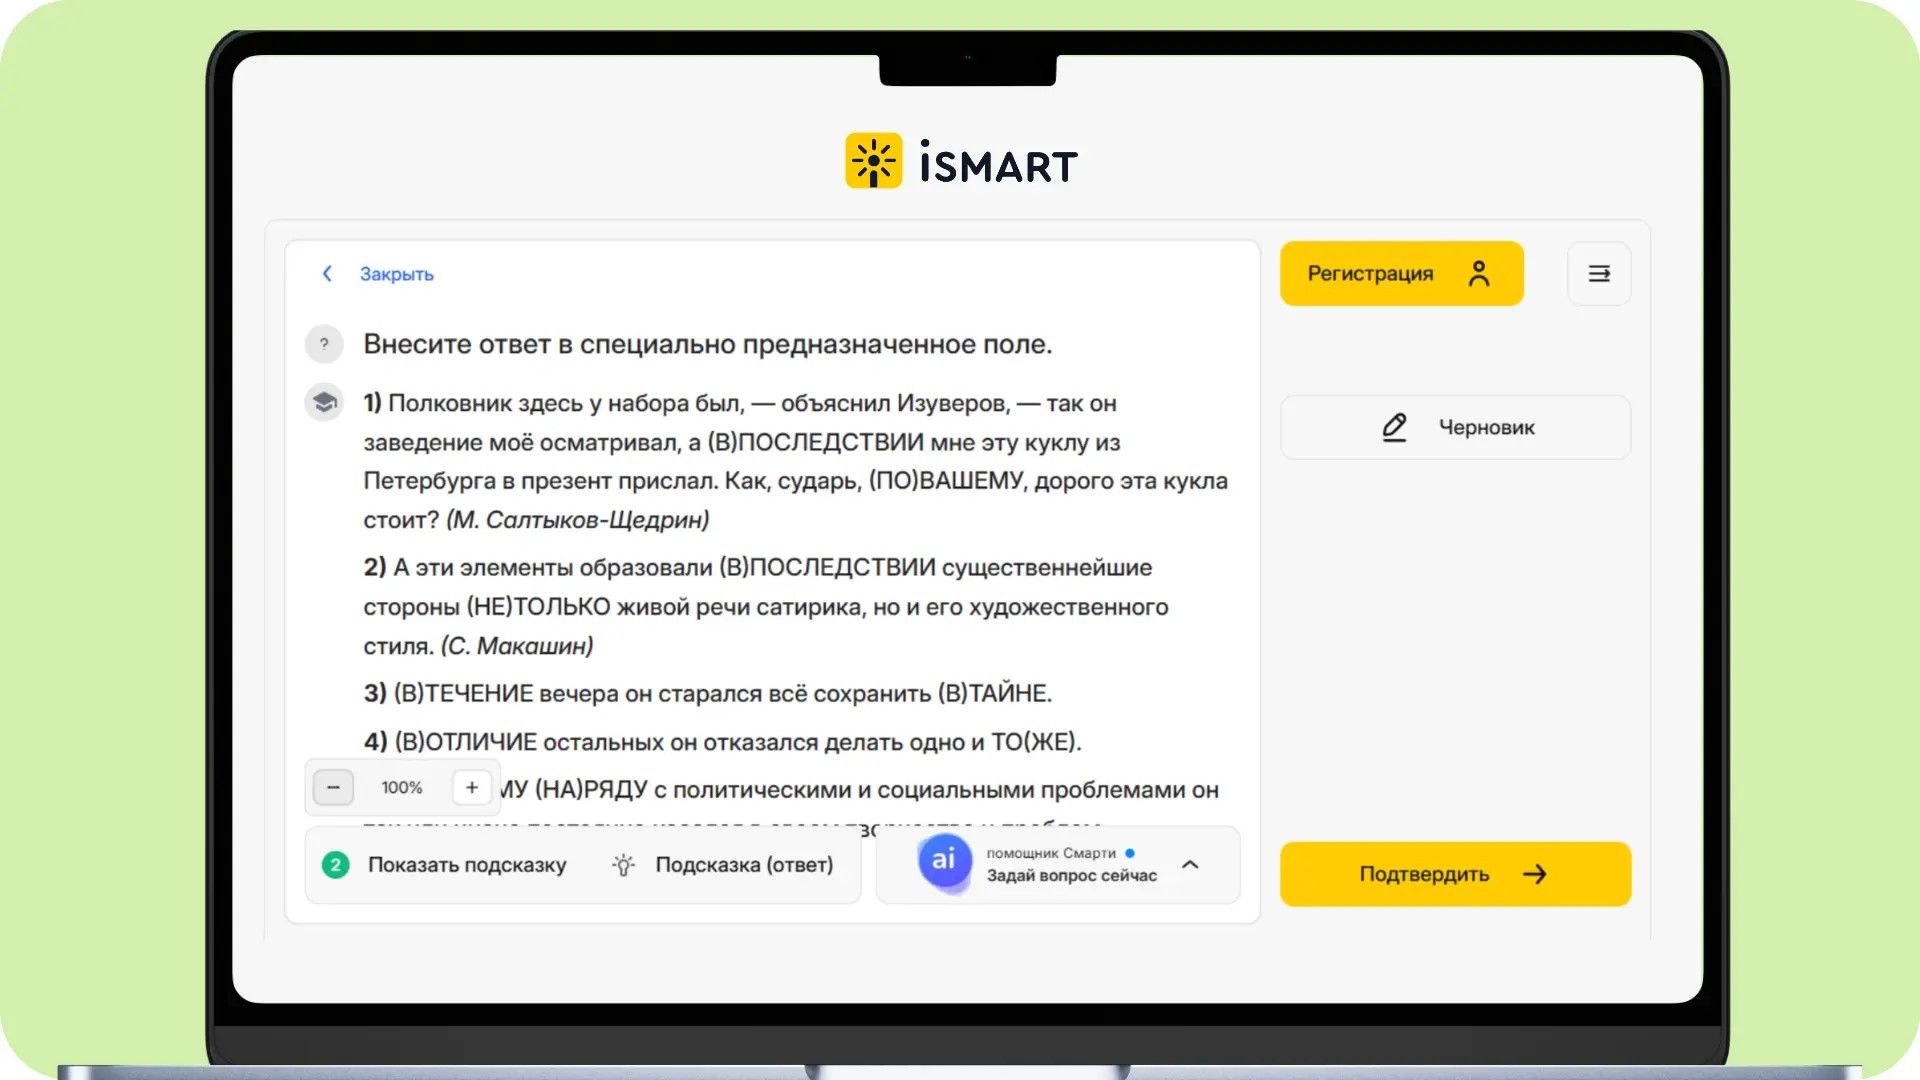
Task: Click the Регистрация button
Action: tap(1401, 273)
